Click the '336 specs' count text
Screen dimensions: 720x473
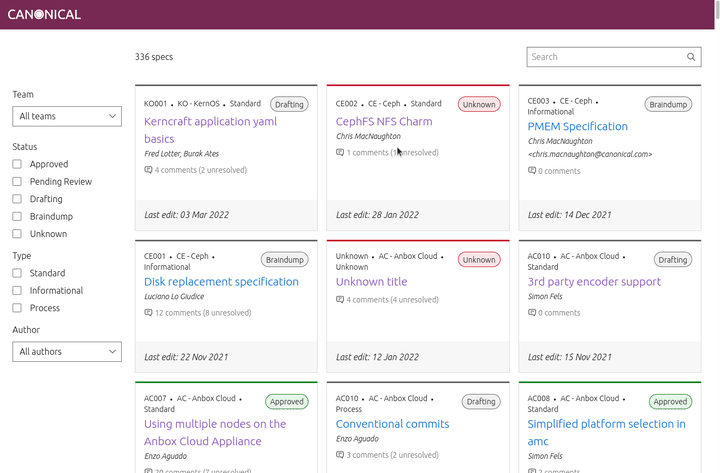tap(154, 57)
